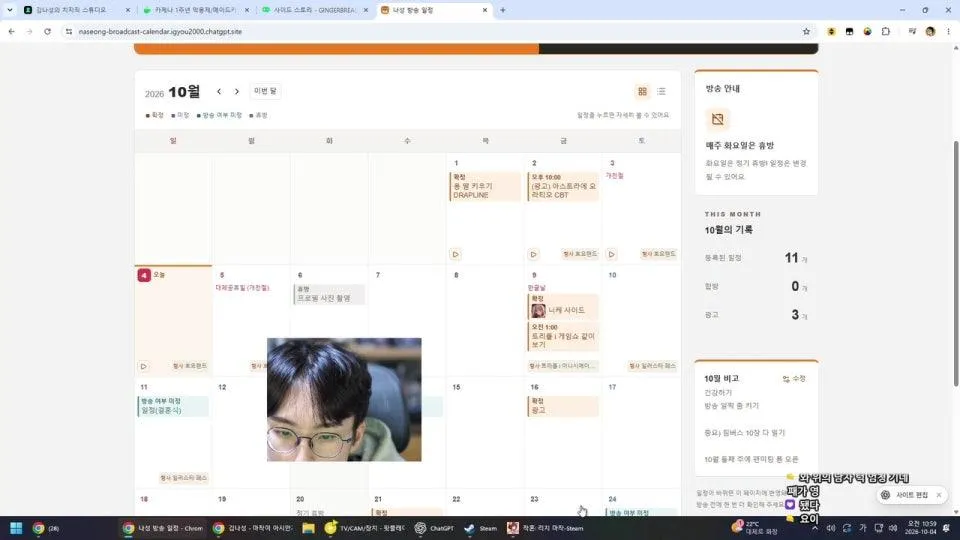Click play icon on October 3 cell
The image size is (960, 540).
click(x=611, y=254)
